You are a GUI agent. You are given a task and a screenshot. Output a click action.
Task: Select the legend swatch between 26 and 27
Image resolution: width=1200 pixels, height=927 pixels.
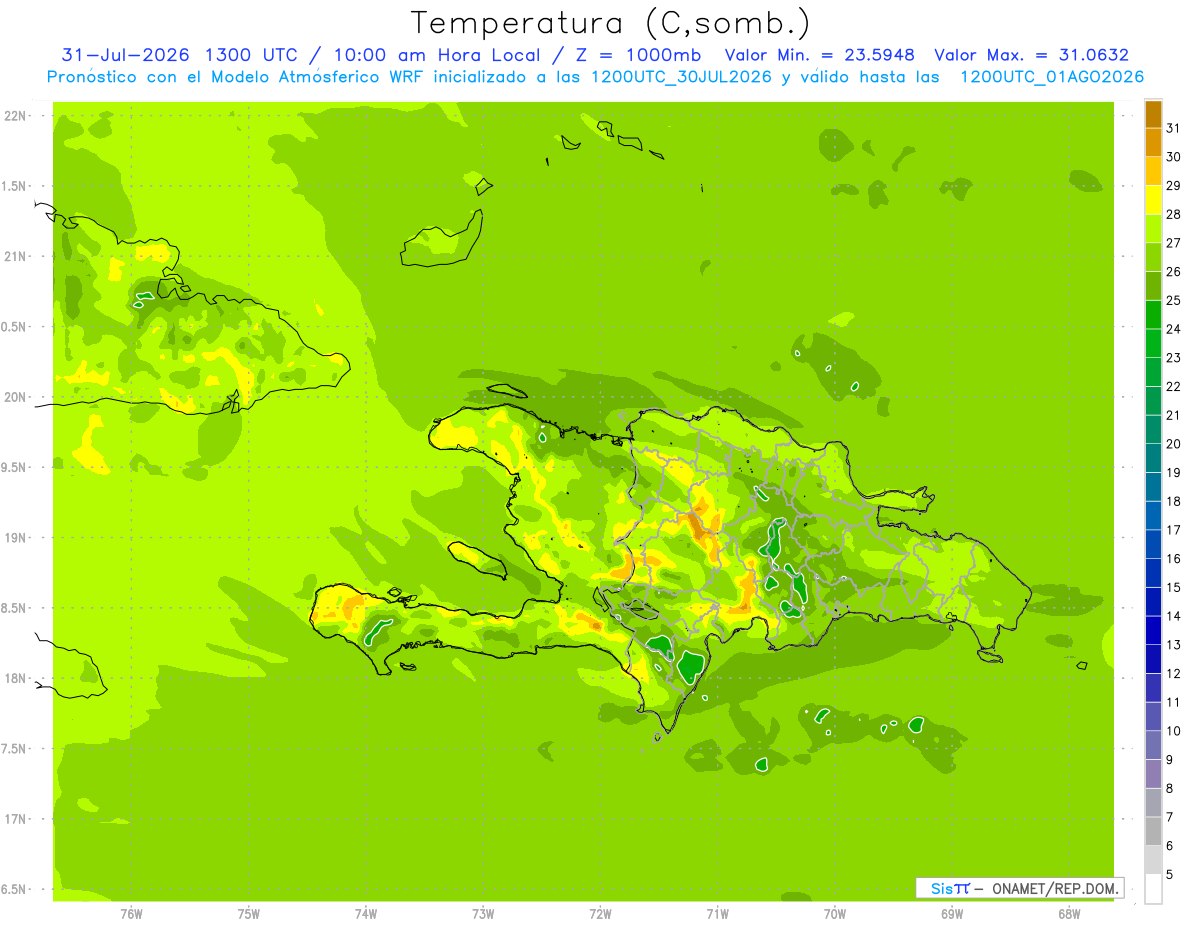(x=1153, y=257)
